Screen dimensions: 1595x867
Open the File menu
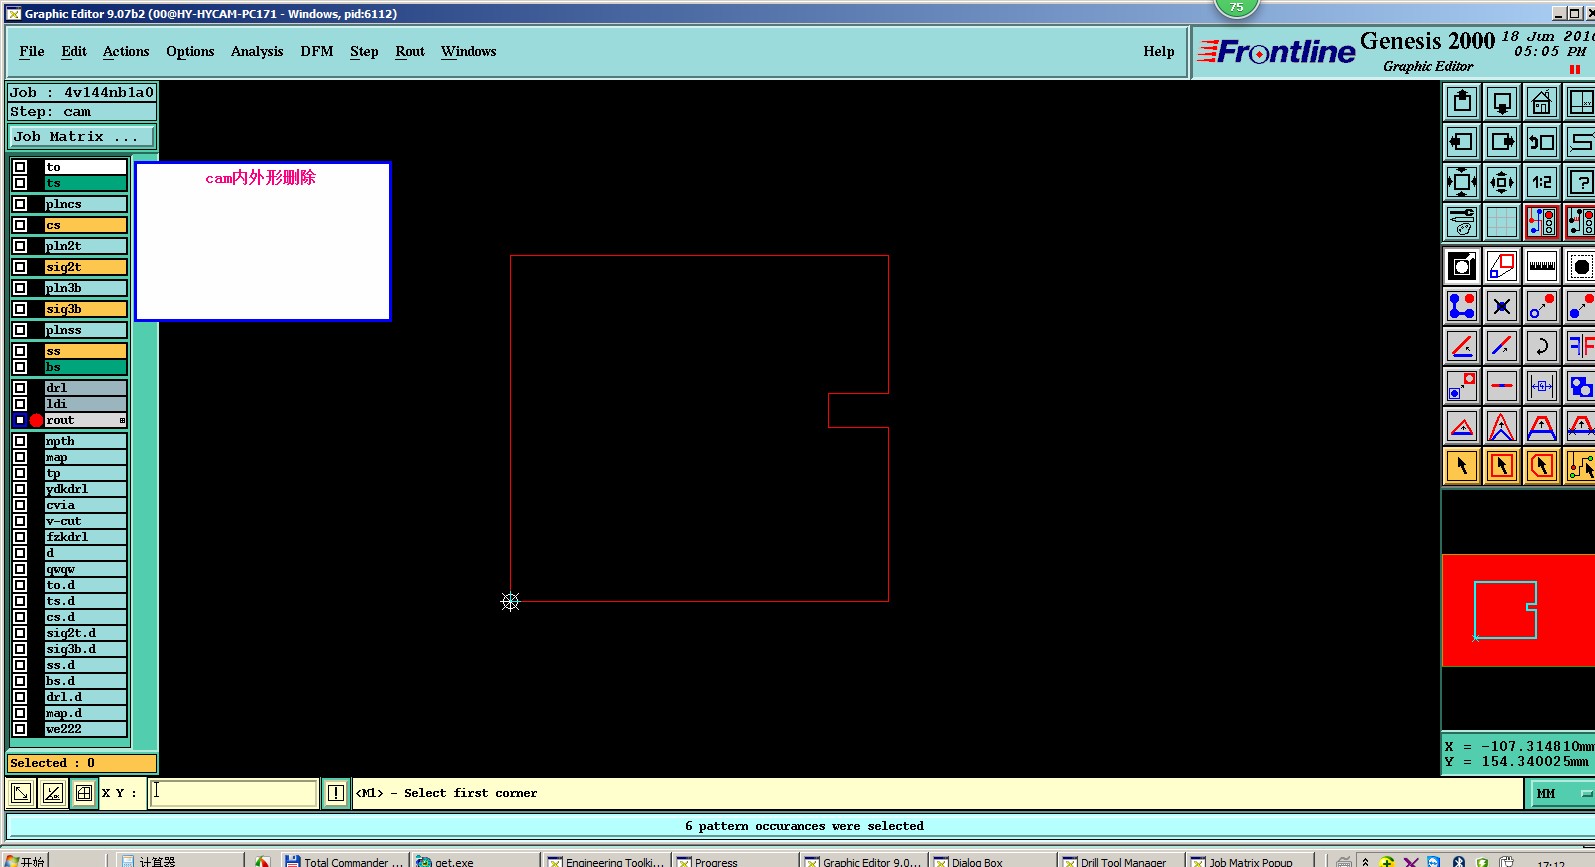coord(32,51)
